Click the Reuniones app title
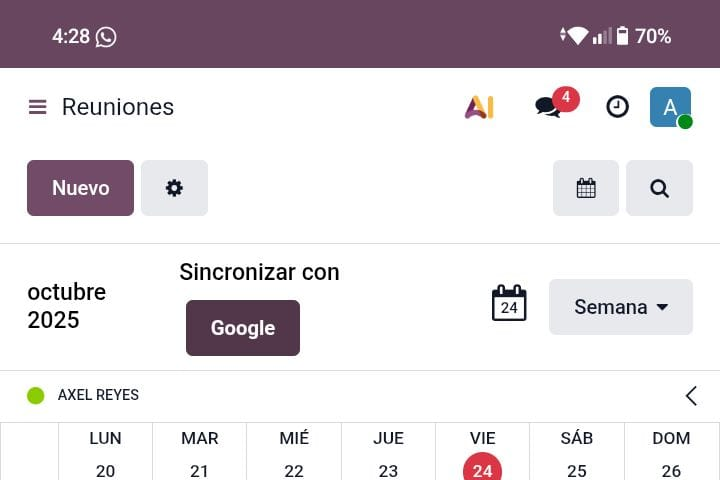720x480 pixels. coord(118,107)
